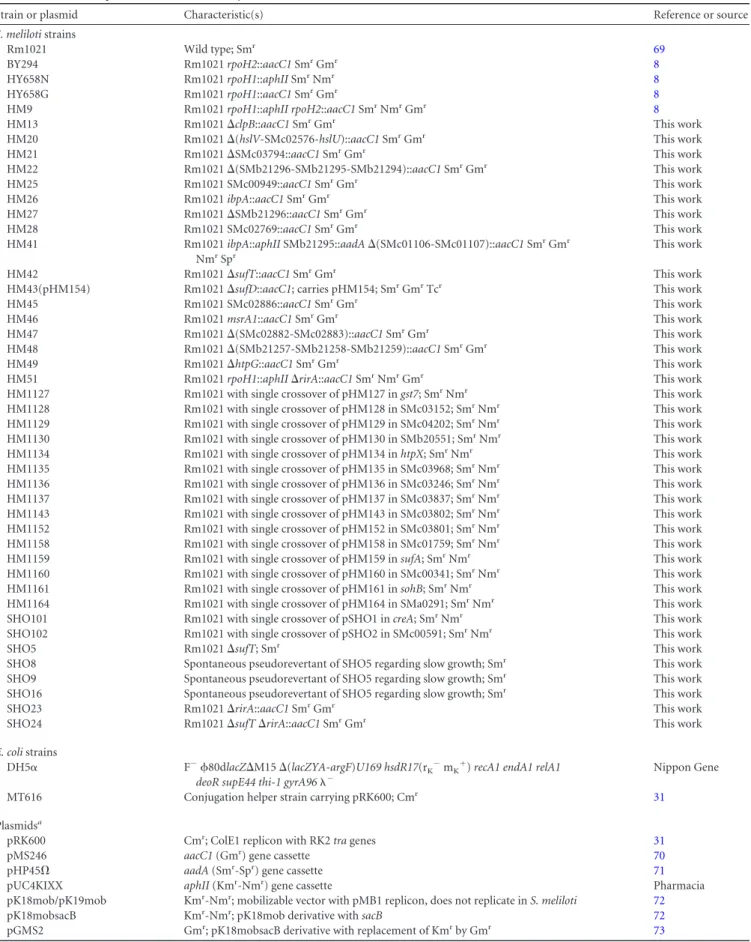Select the HM43(pHM154) strain name
Viewport: 751px width, 942px height.
[x=49, y=289]
